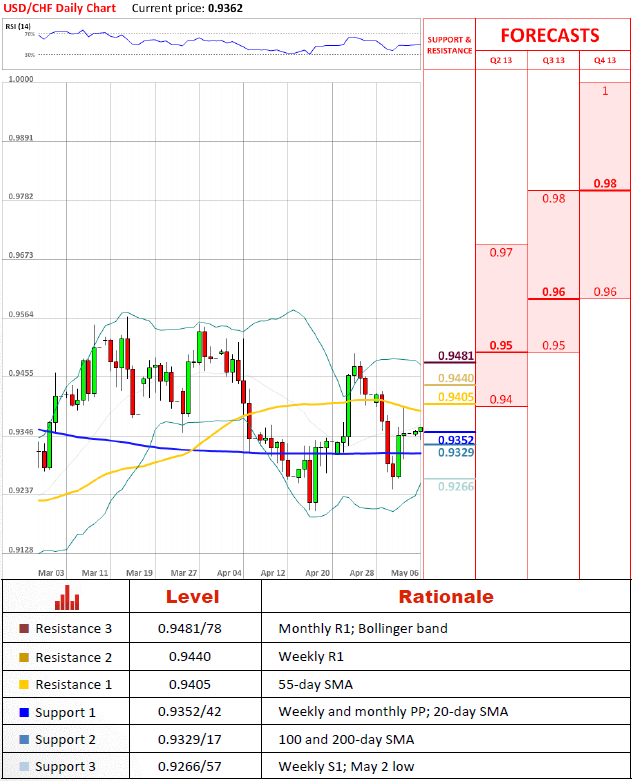Click the 0.94 value in Q2 13 column
This screenshot has height=781, width=633.
(501, 399)
